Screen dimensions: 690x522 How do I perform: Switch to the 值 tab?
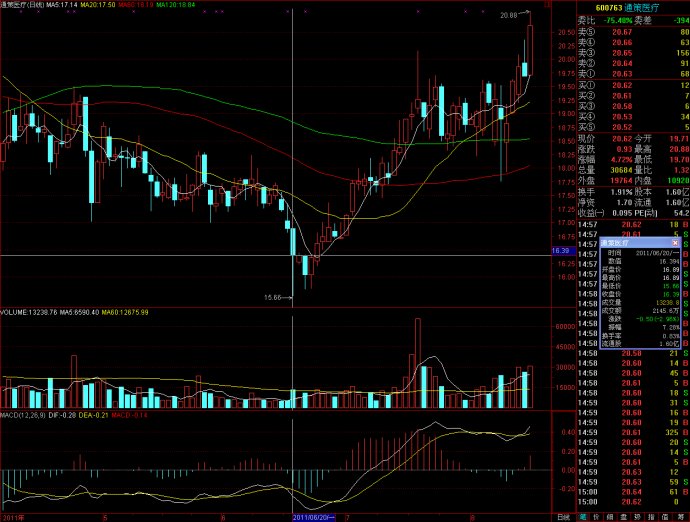665,517
